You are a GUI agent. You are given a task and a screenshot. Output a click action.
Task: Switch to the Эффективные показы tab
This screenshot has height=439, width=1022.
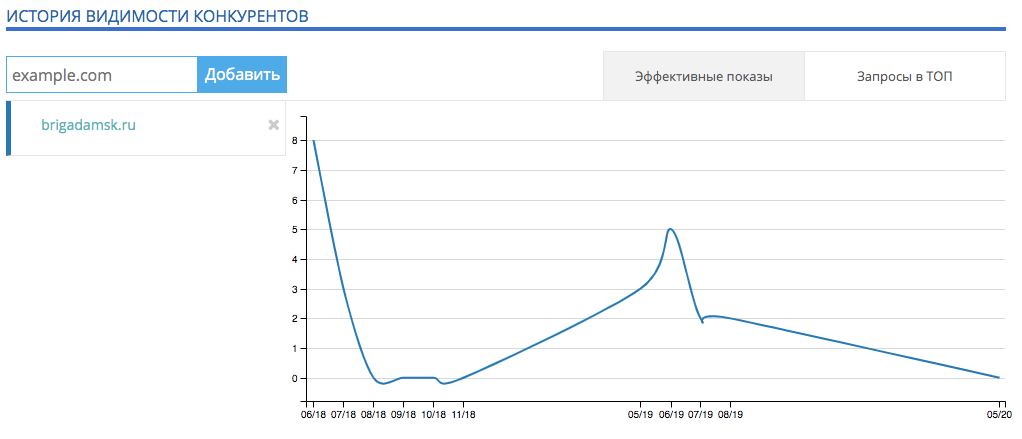point(703,76)
